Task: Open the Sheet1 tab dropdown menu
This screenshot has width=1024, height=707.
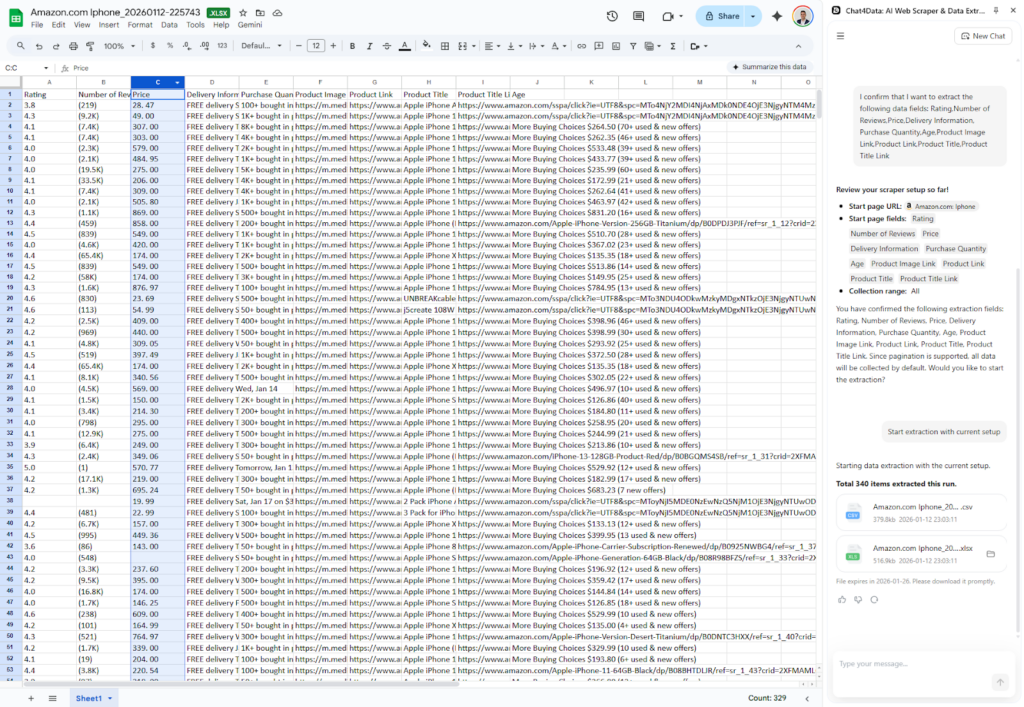Action: (107, 697)
